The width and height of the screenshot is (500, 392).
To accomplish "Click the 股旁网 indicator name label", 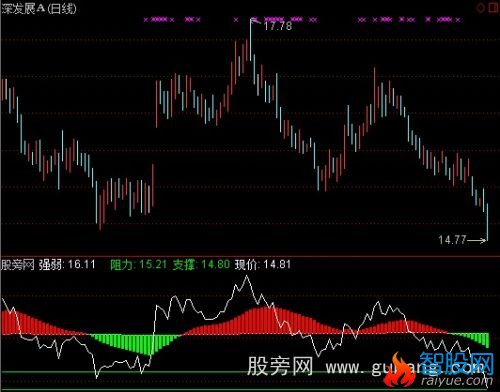I will tap(18, 265).
